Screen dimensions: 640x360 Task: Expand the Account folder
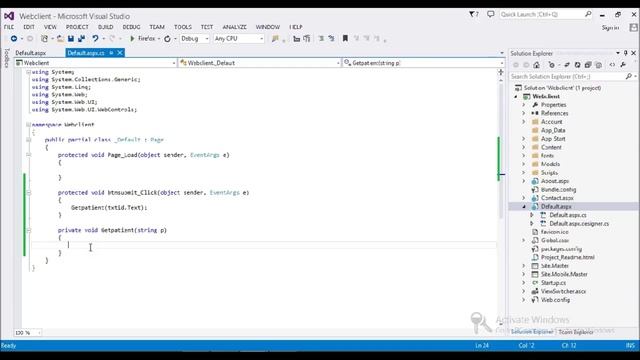524,122
